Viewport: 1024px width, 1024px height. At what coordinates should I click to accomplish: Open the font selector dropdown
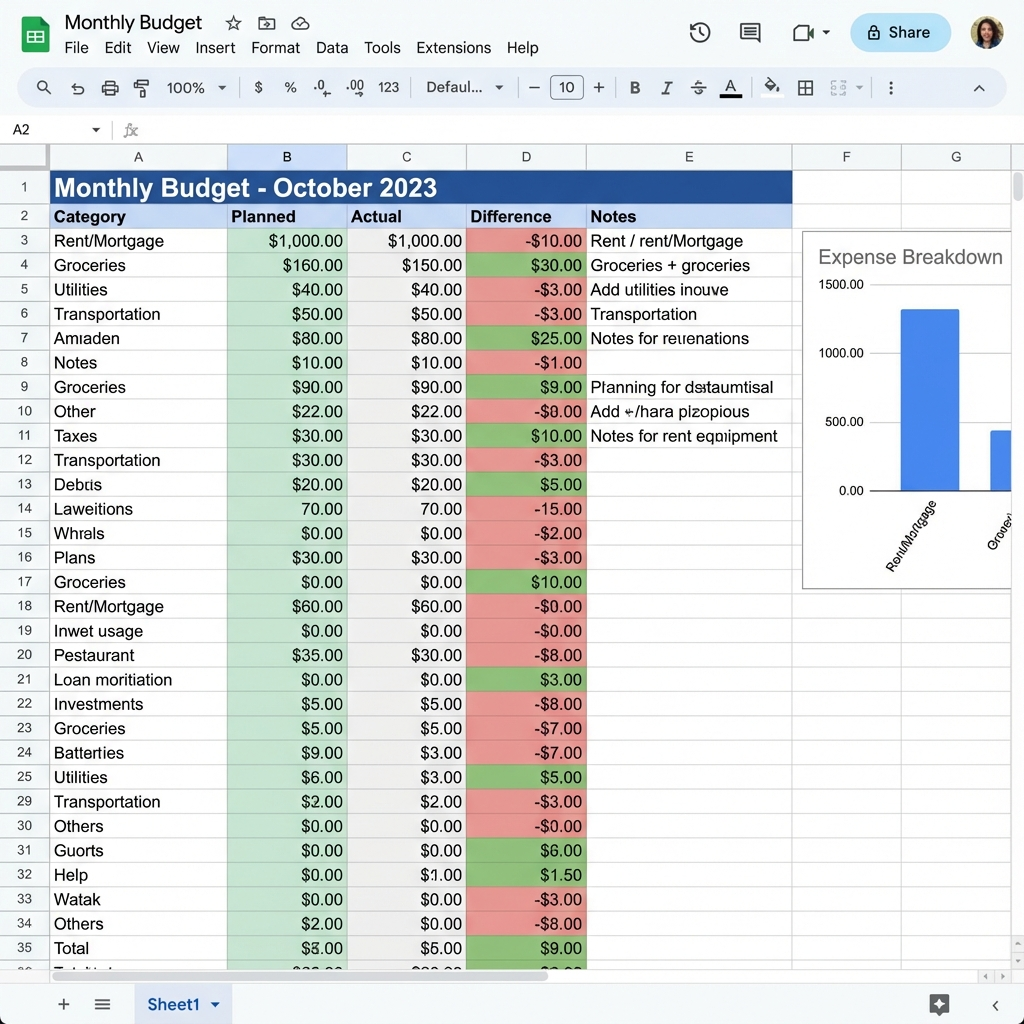click(x=463, y=88)
